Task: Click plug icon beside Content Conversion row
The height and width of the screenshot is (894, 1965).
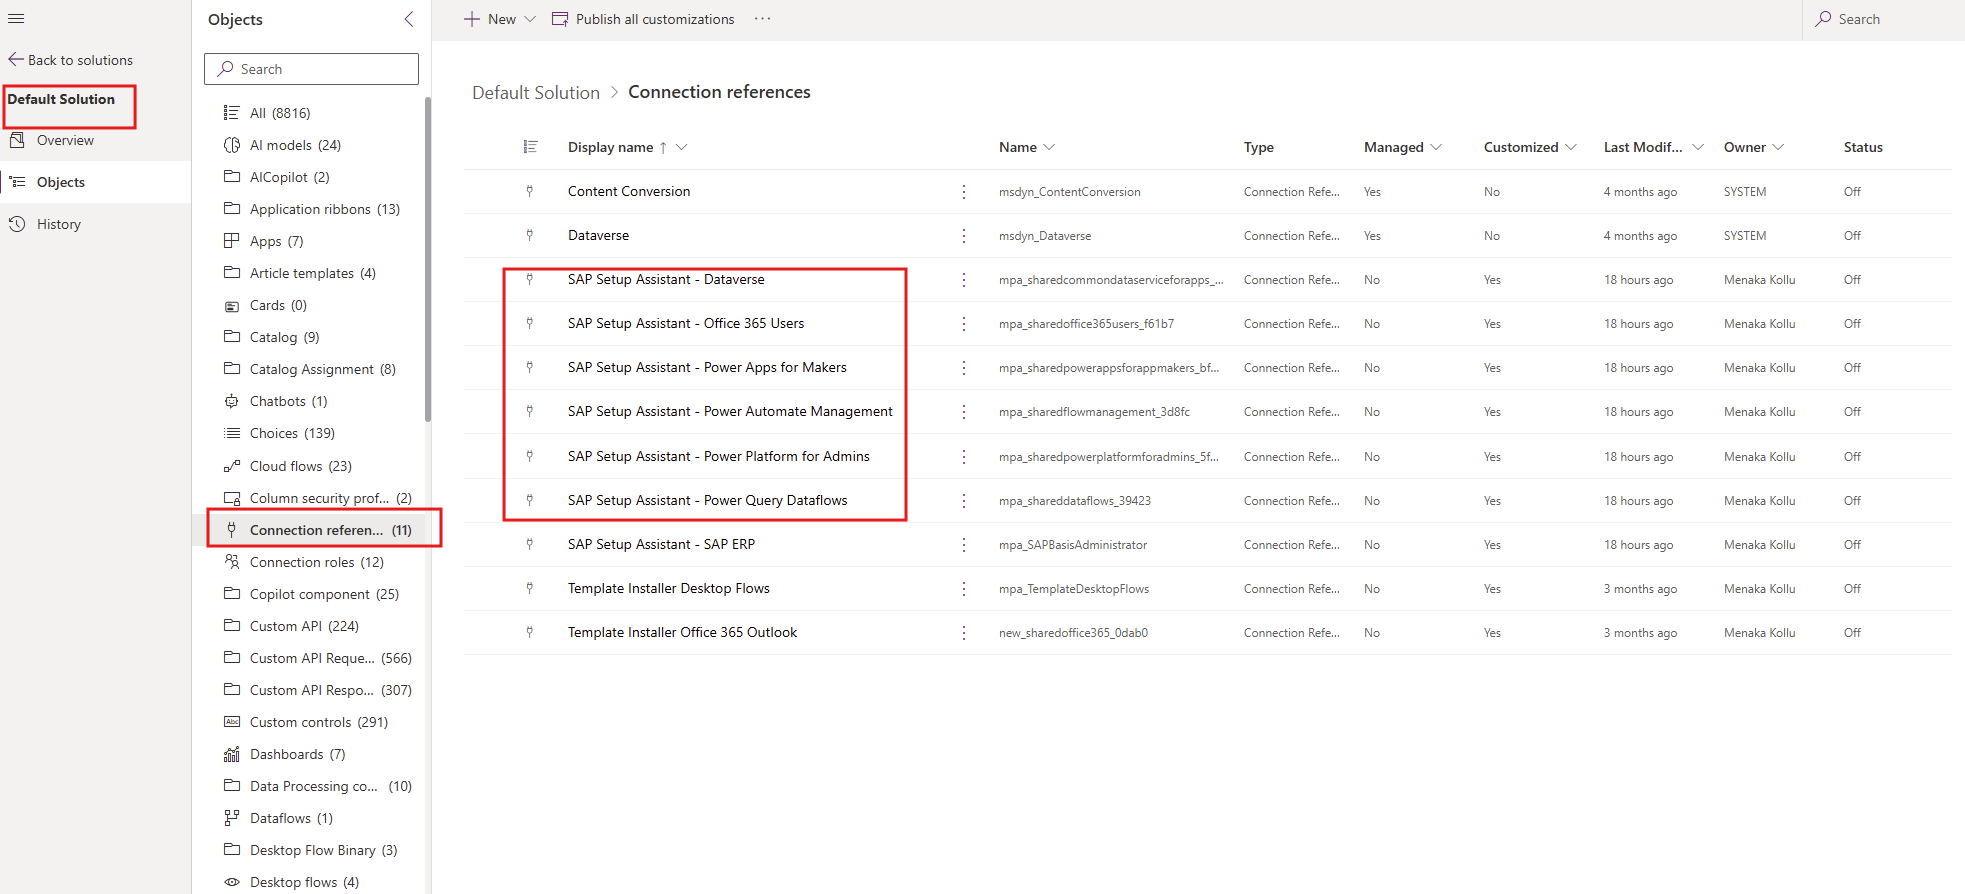Action: [x=530, y=191]
